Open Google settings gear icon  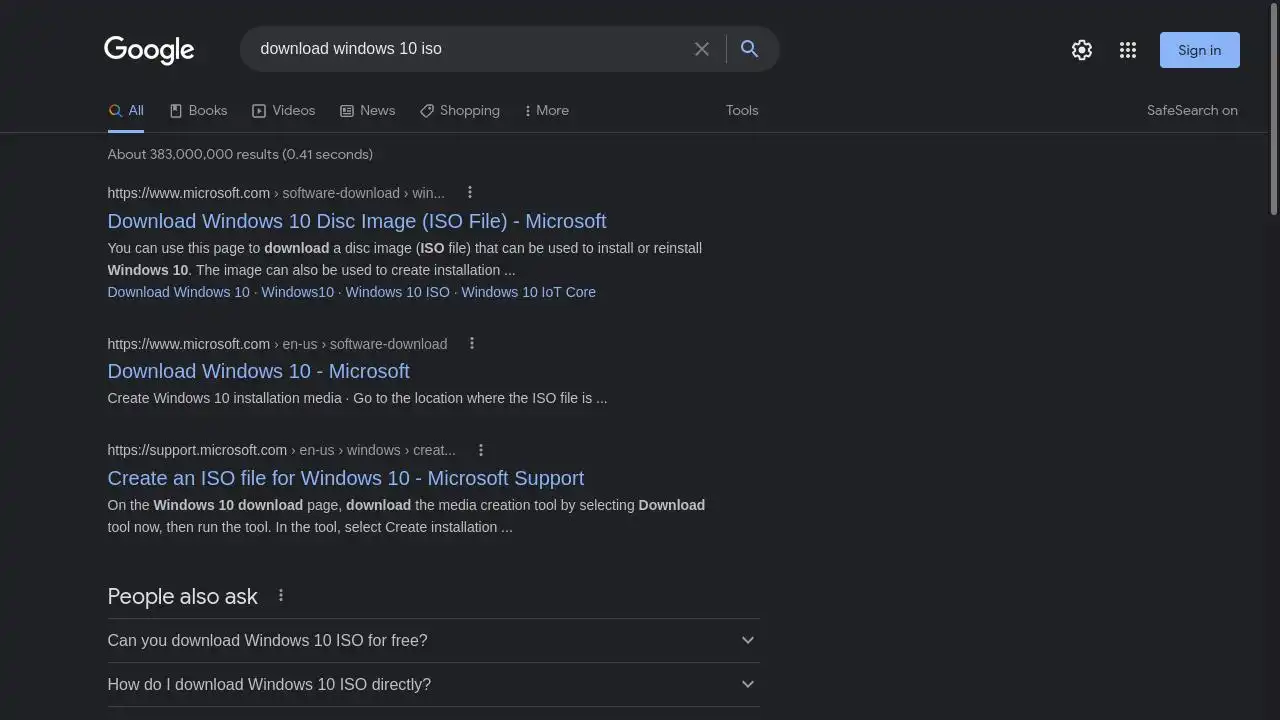tap(1082, 50)
